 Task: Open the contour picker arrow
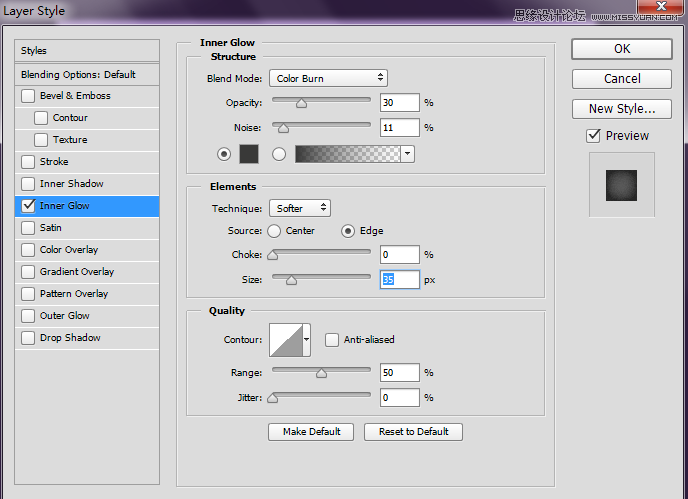pyautogui.click(x=306, y=340)
